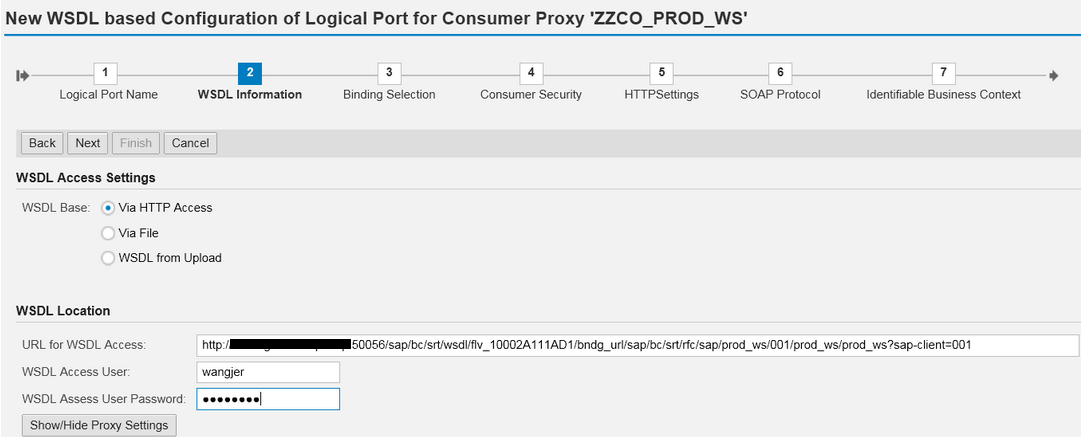Click the WSDL user password field

click(268, 399)
